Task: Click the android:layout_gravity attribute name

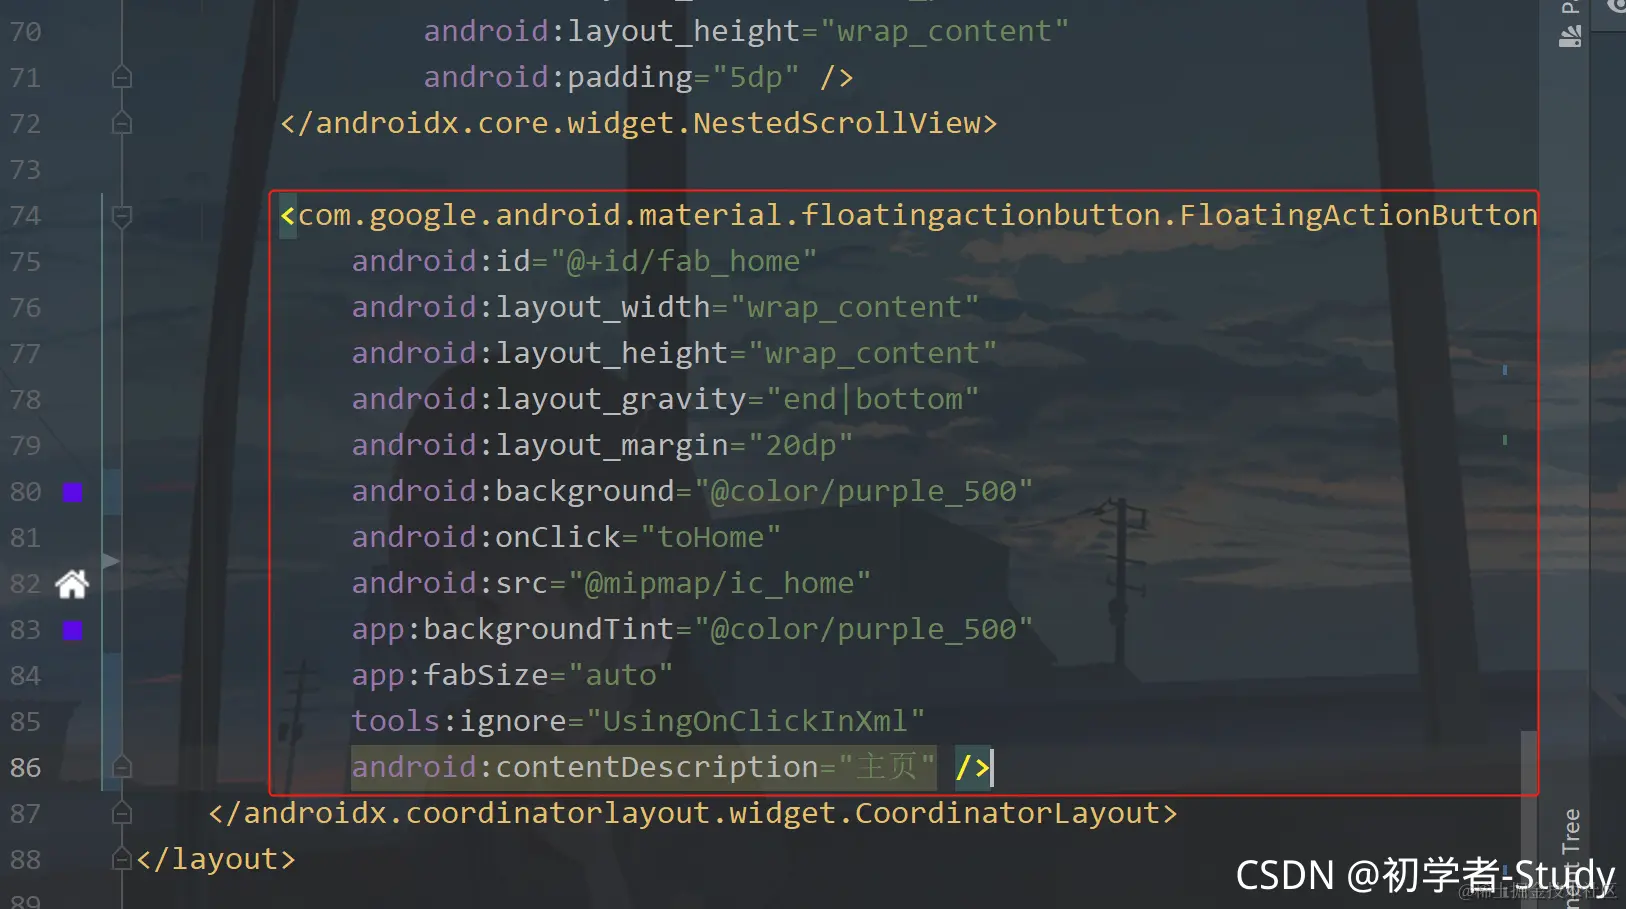Action: [549, 400]
